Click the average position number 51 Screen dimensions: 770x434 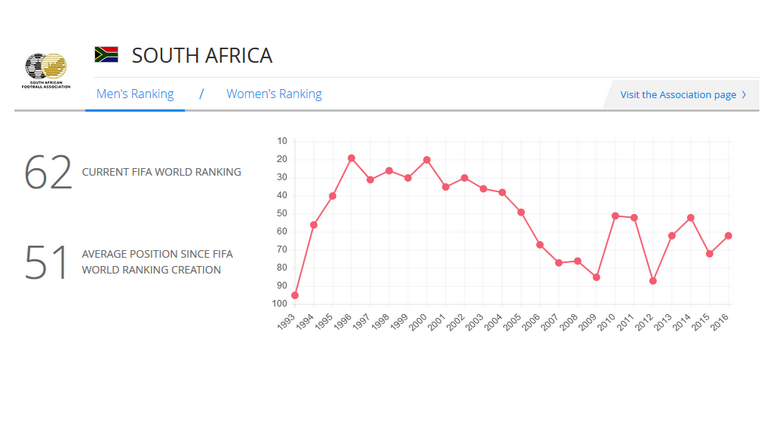tap(46, 262)
